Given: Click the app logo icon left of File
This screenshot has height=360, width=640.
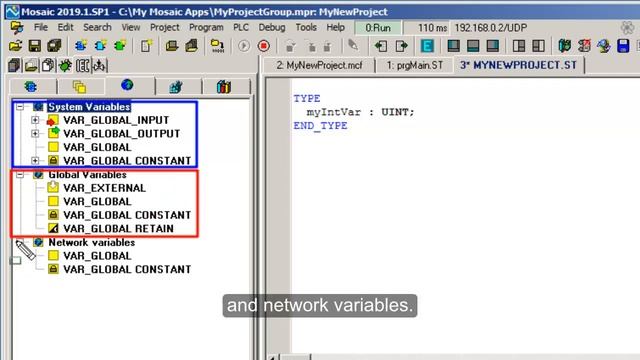Looking at the screenshot, I should [17, 28].
